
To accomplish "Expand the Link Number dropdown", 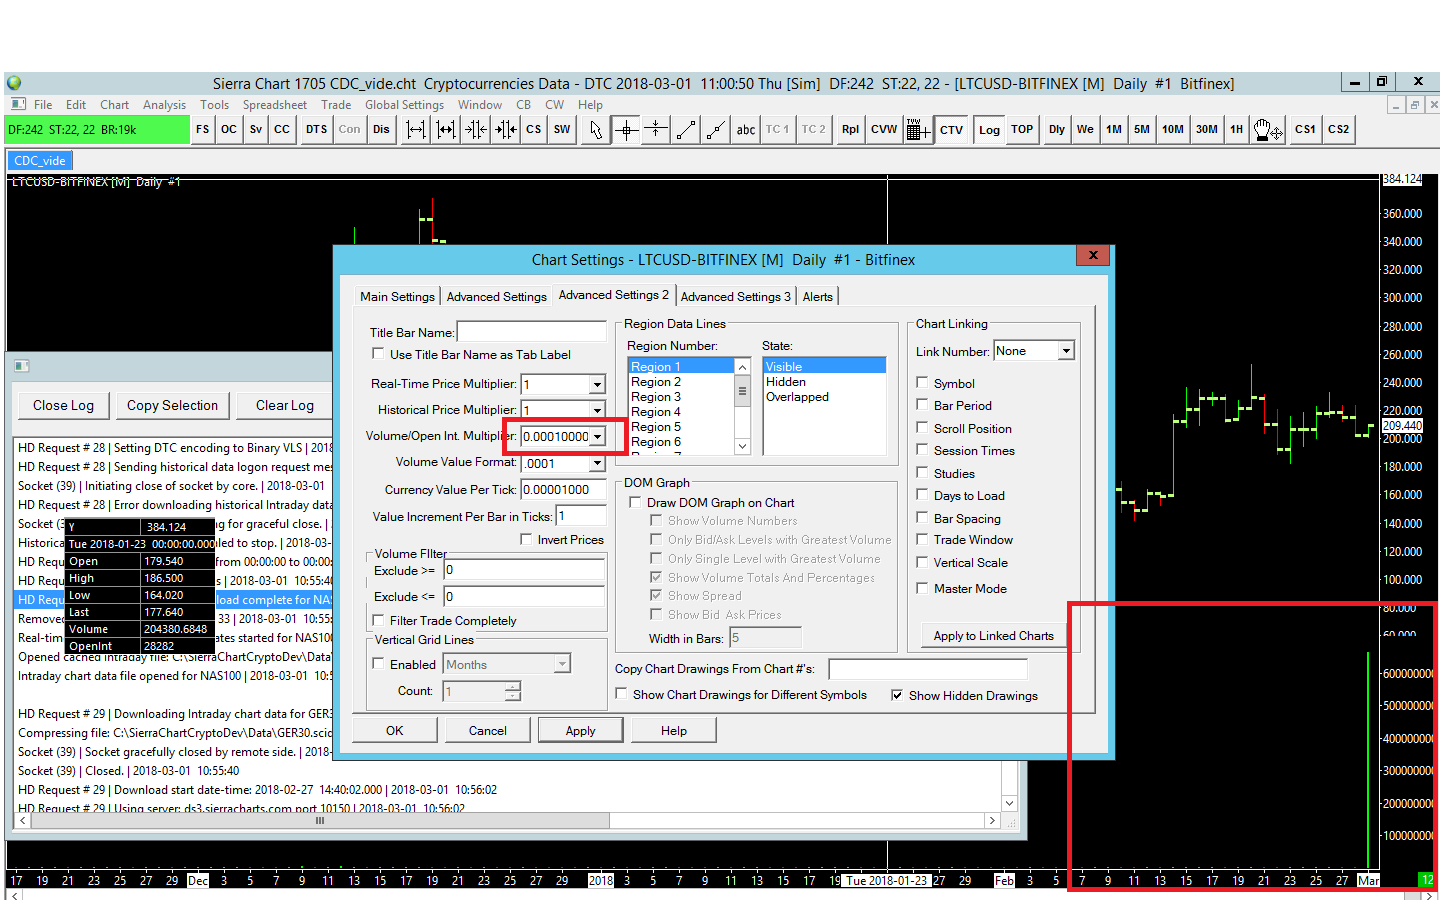I will (1066, 351).
